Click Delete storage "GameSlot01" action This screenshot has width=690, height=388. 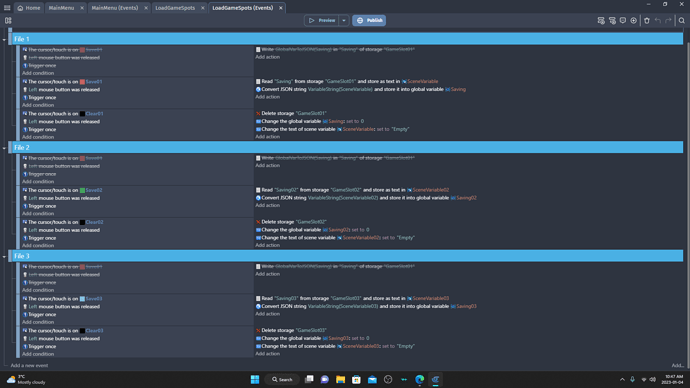tap(291, 113)
